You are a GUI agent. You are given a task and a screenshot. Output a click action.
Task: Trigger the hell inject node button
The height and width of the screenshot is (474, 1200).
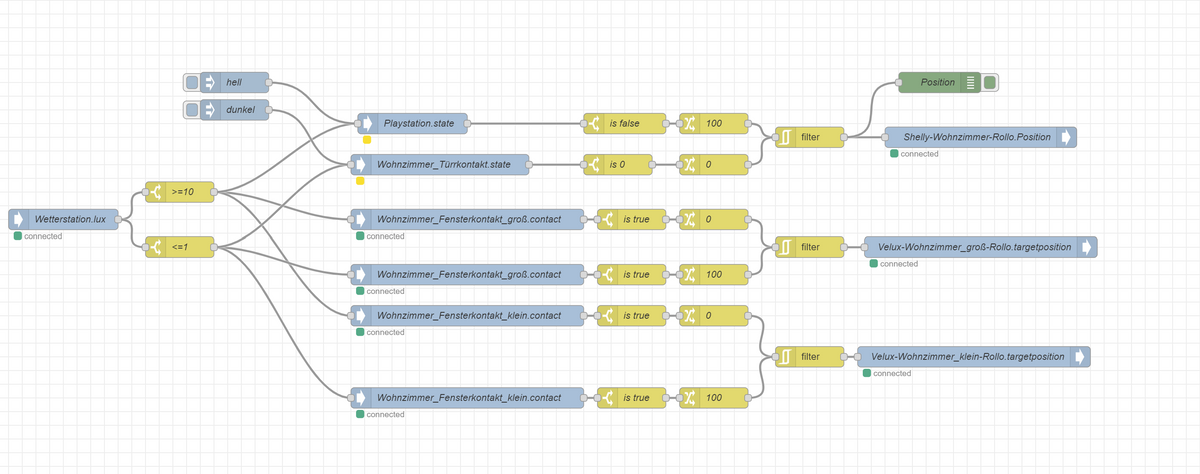pos(191,82)
